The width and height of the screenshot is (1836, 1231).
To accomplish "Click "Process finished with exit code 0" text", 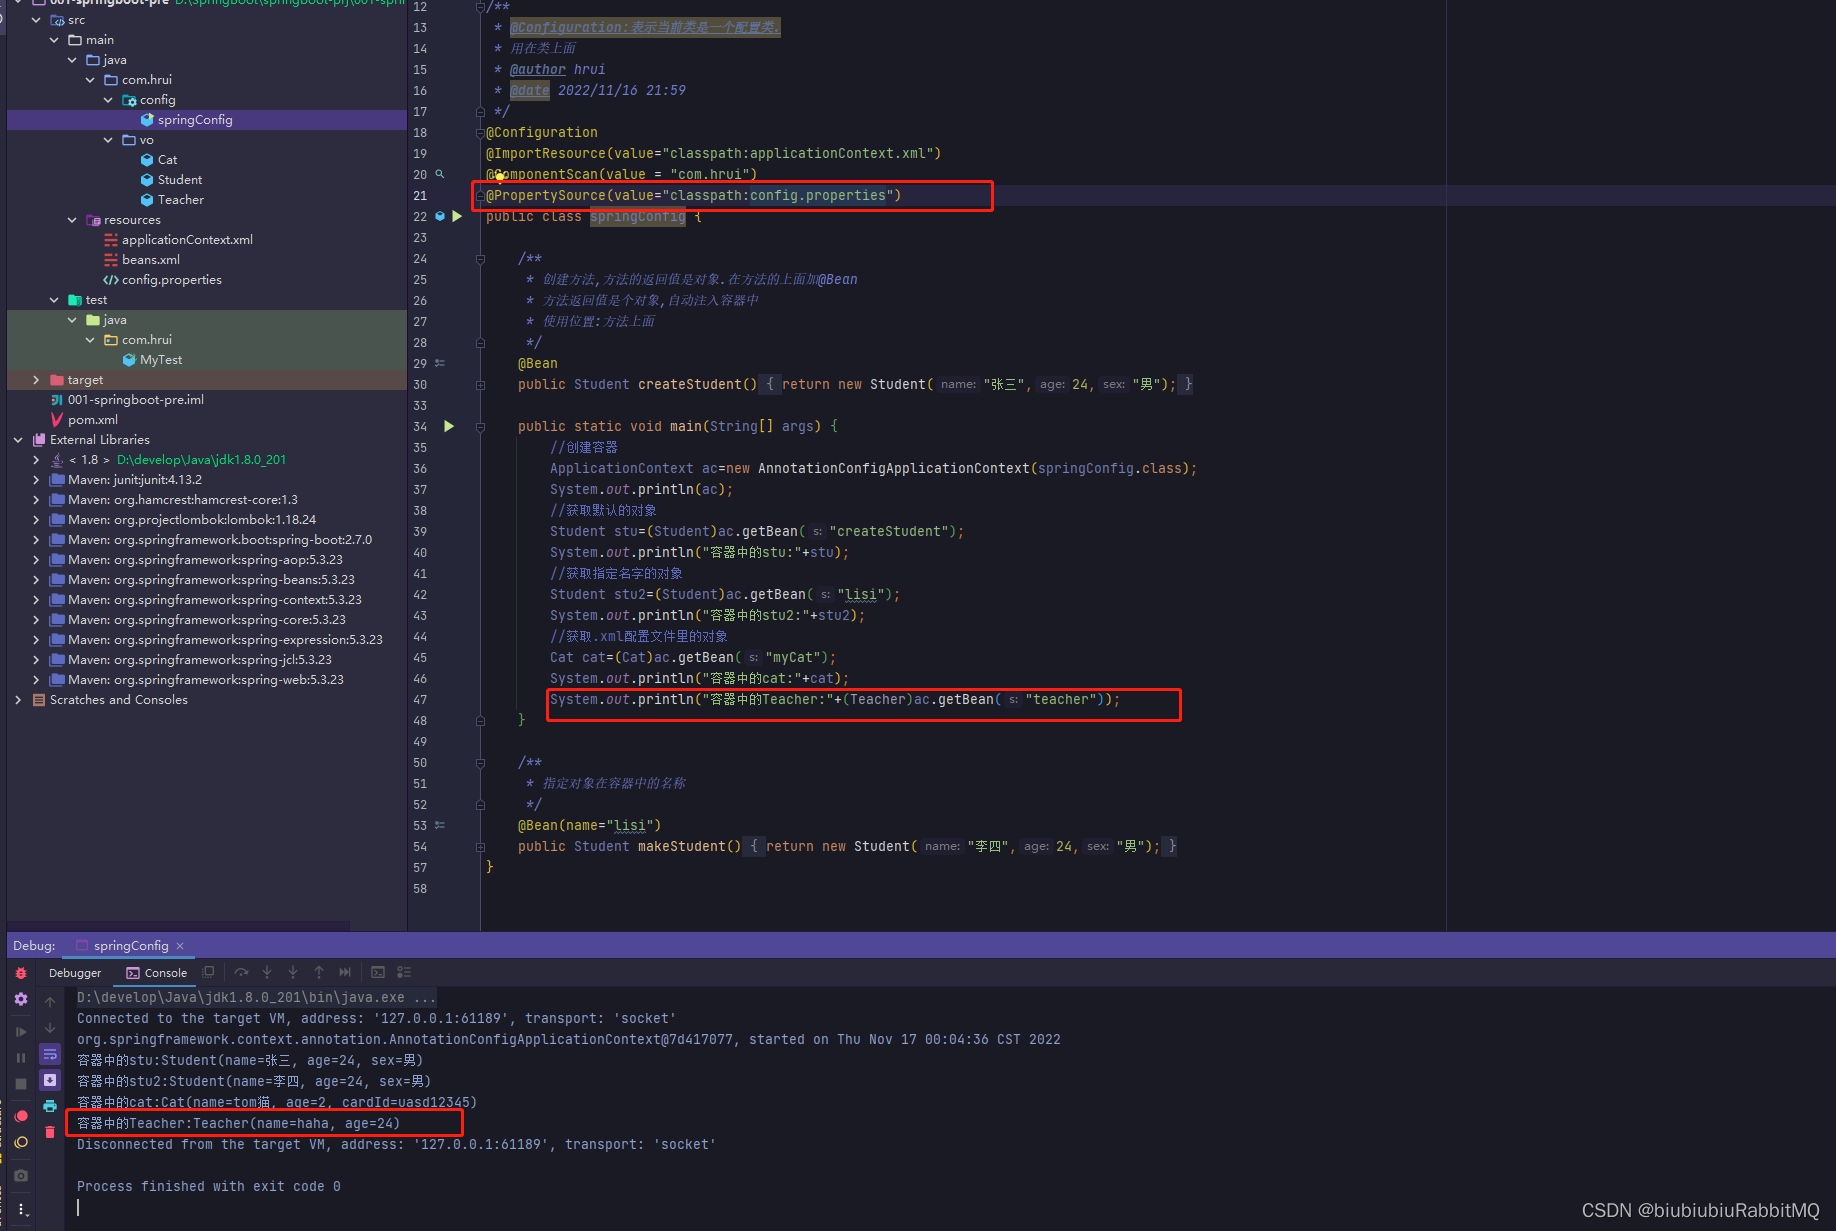I will click(x=208, y=1186).
